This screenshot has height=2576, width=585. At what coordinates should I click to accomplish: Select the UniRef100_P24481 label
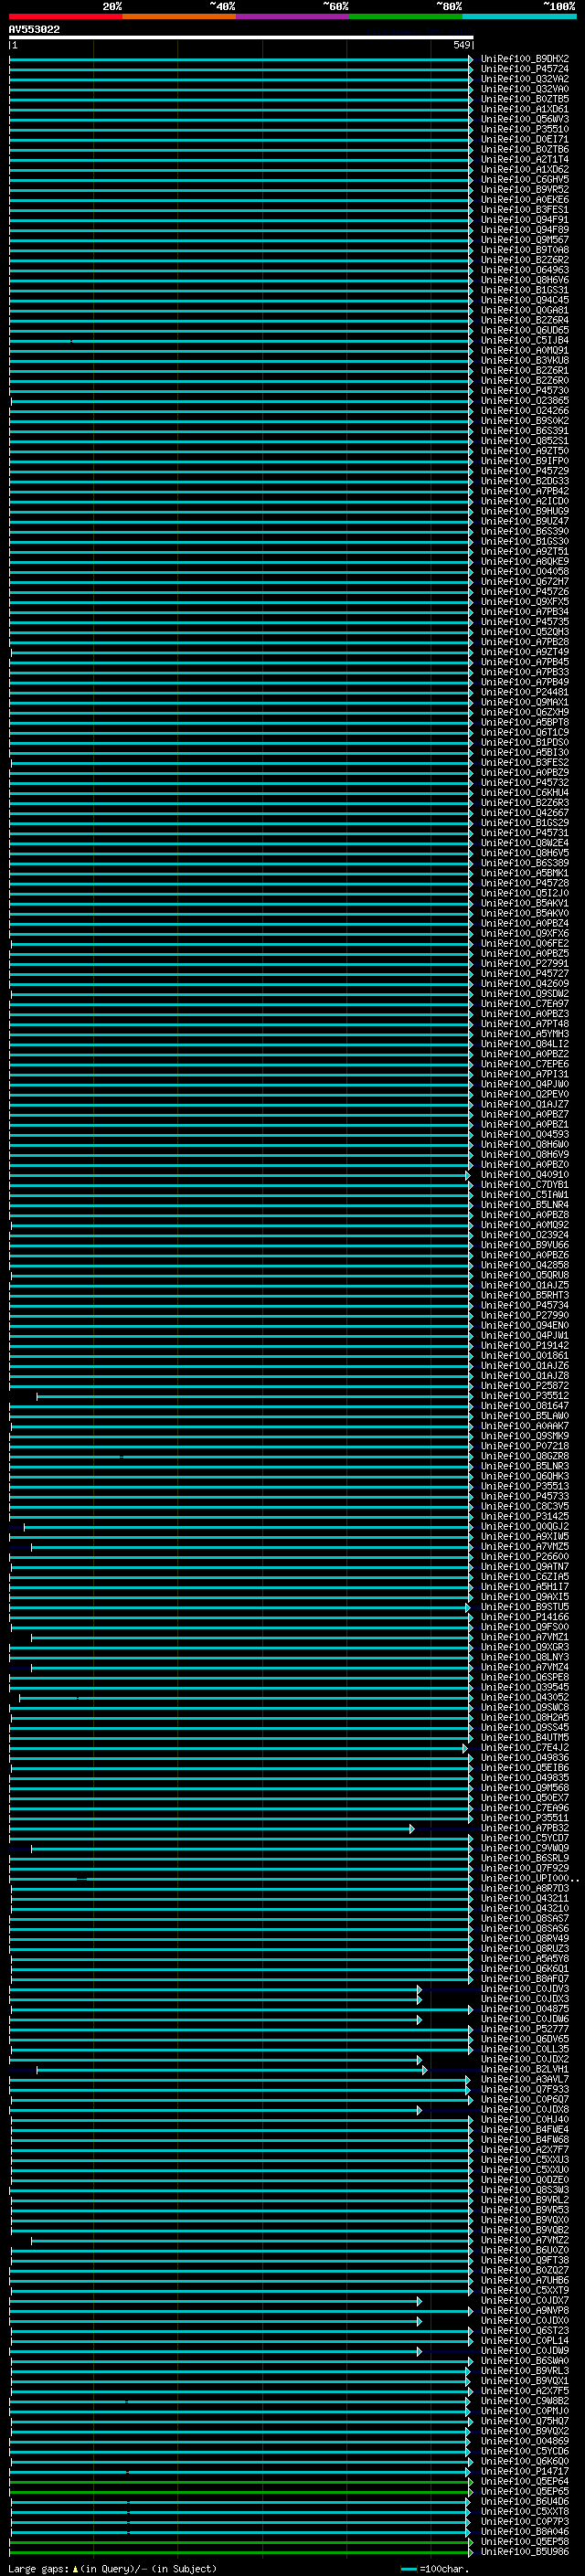[x=525, y=692]
